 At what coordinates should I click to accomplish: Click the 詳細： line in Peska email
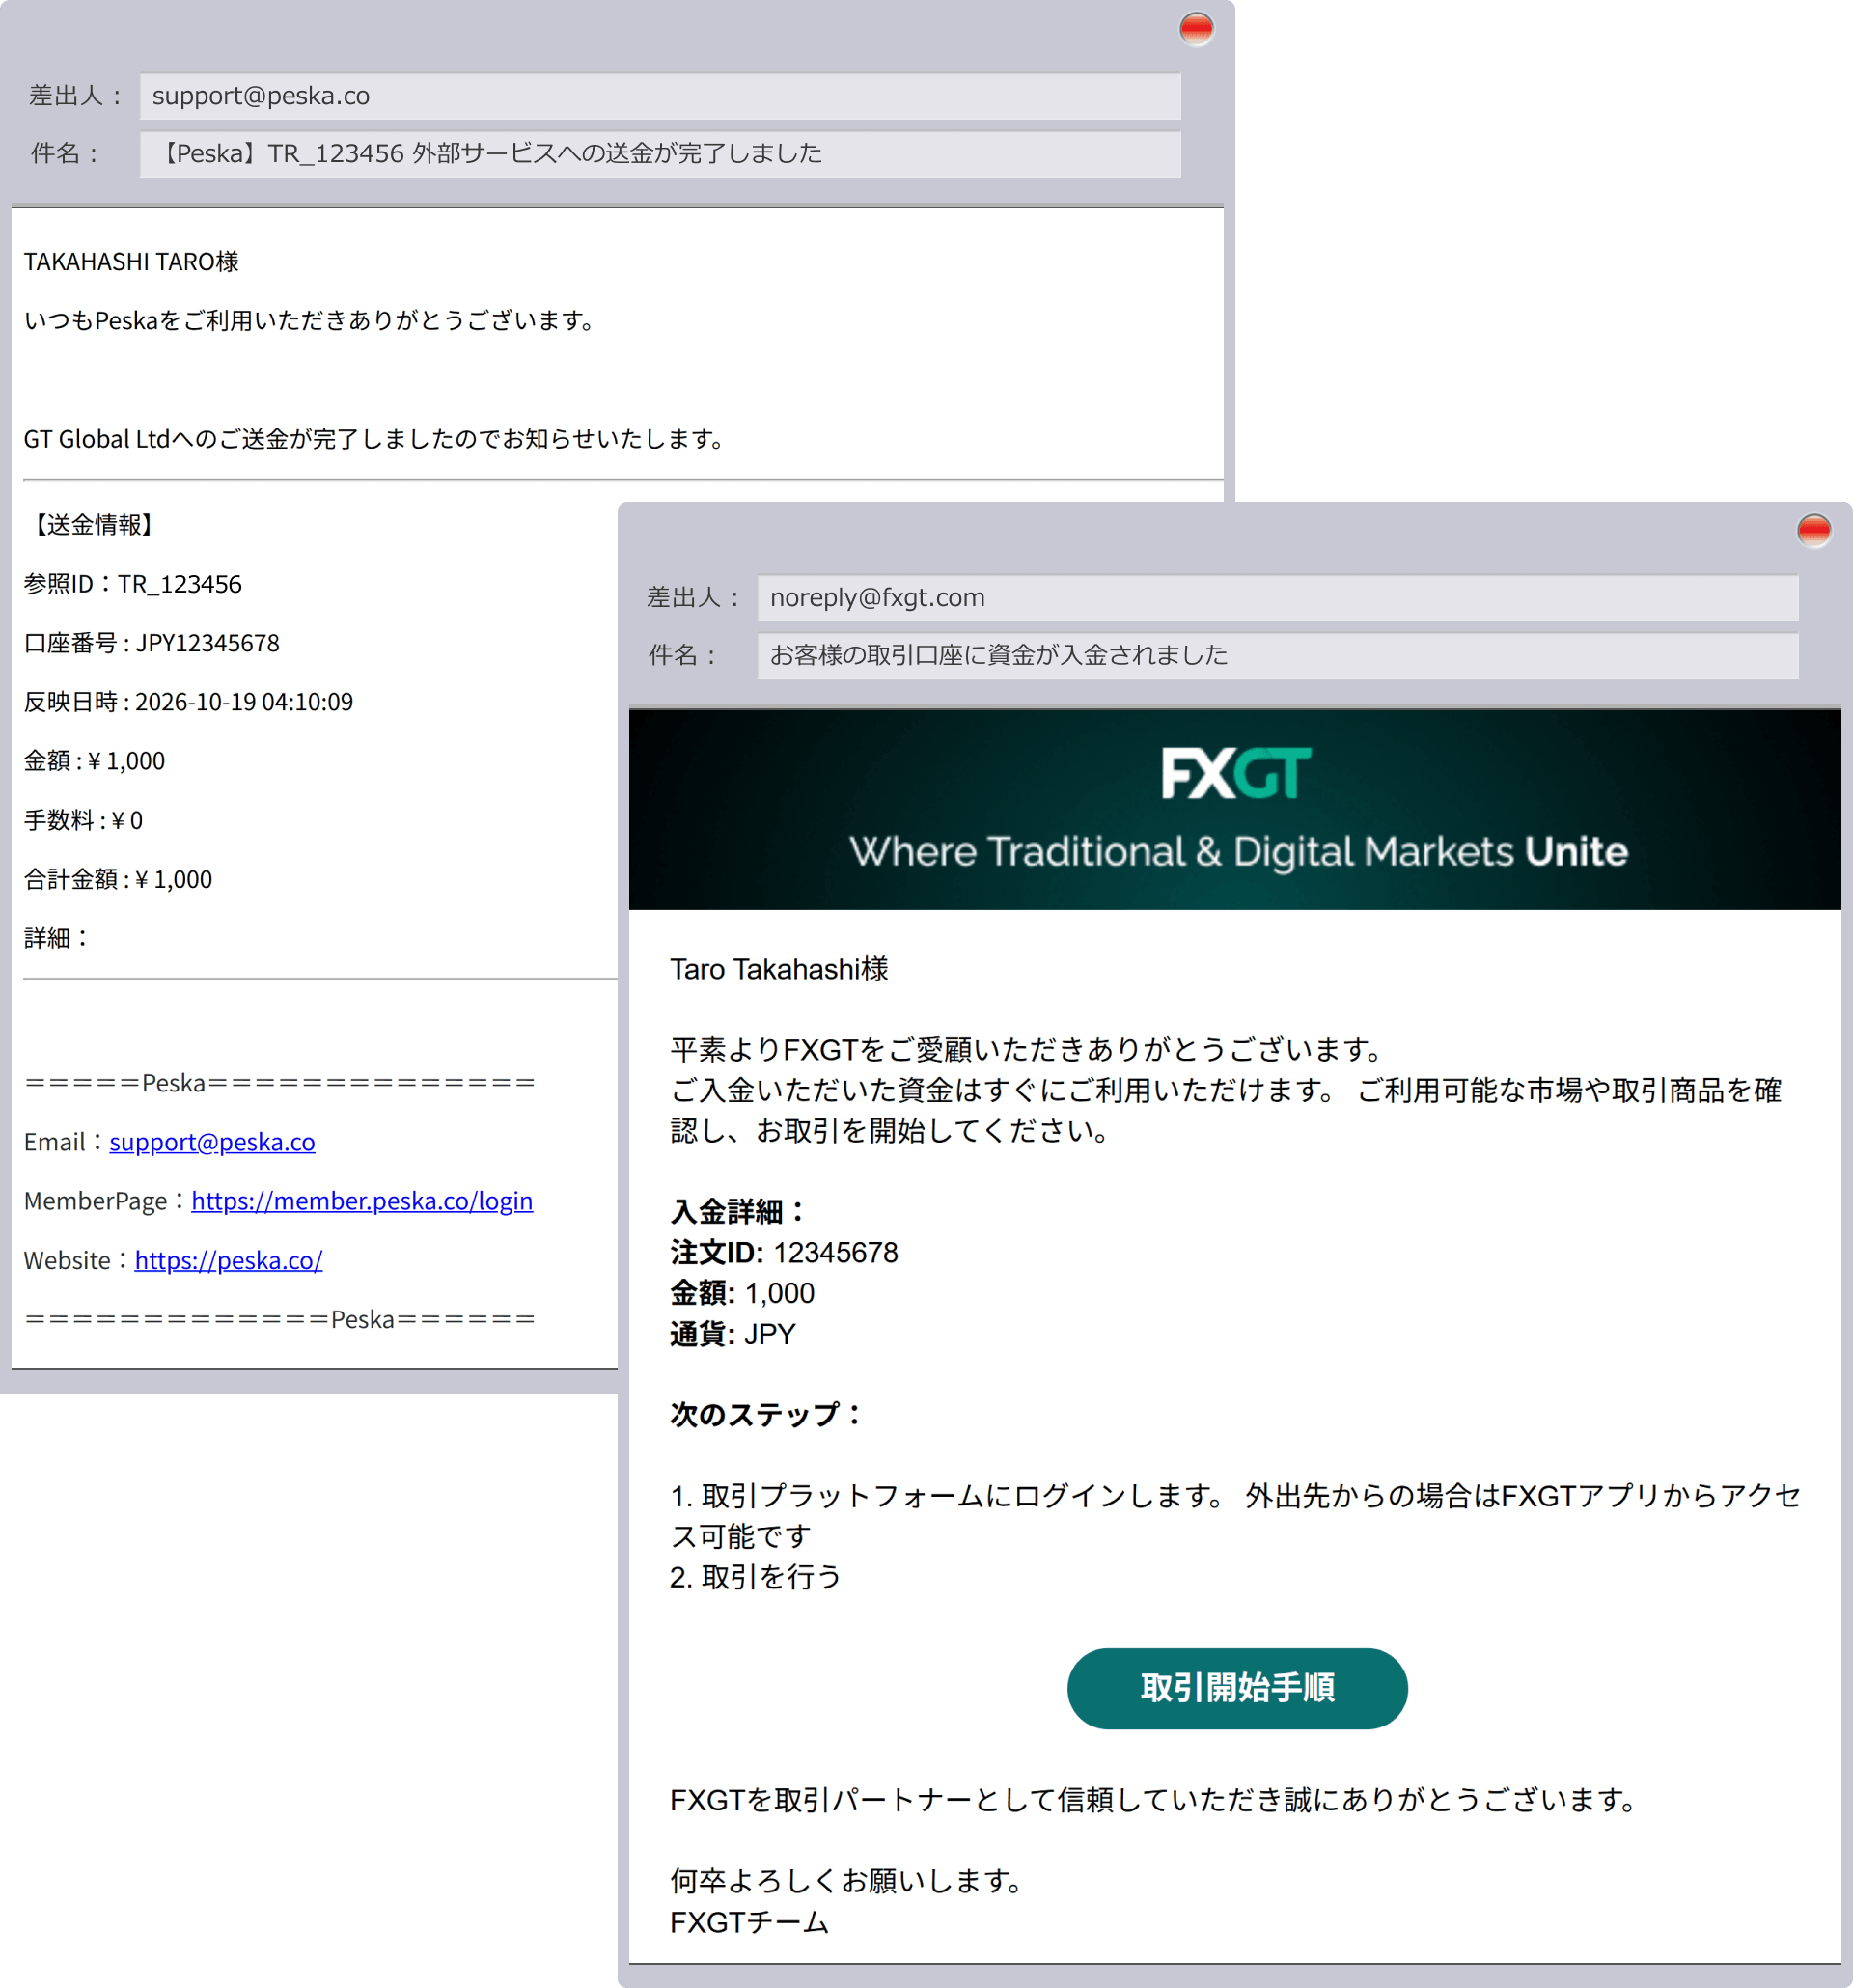click(x=58, y=938)
